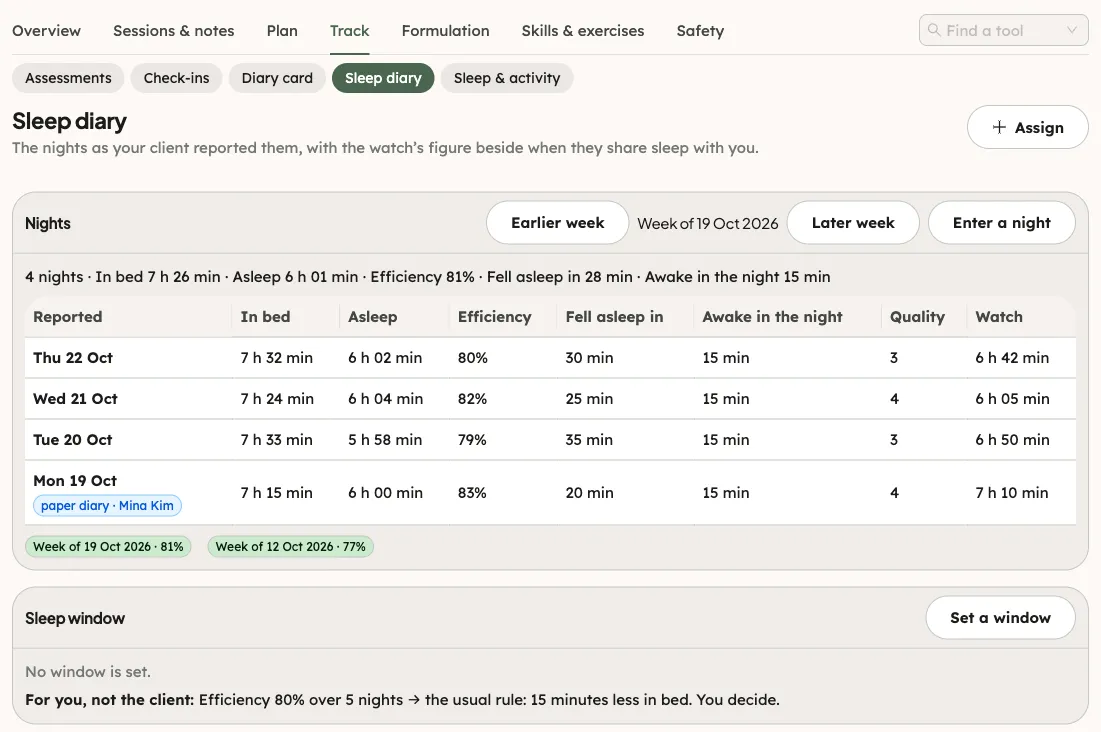Select the Assessments pill

pos(68,78)
